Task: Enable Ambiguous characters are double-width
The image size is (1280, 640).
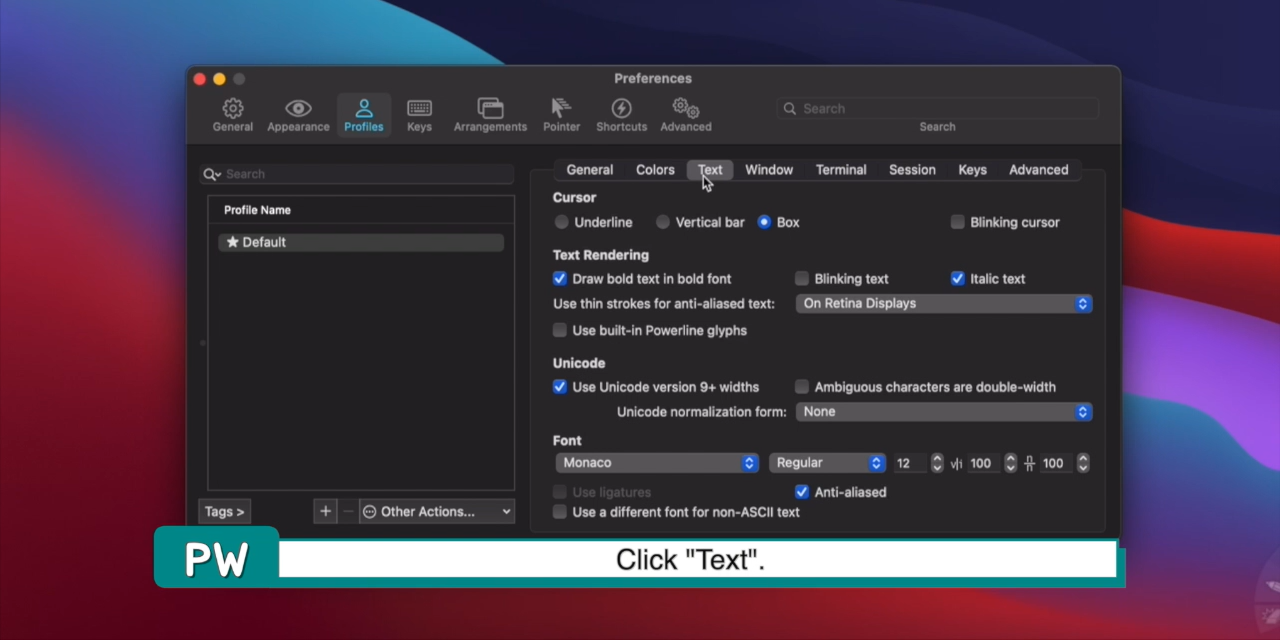Action: click(x=802, y=387)
